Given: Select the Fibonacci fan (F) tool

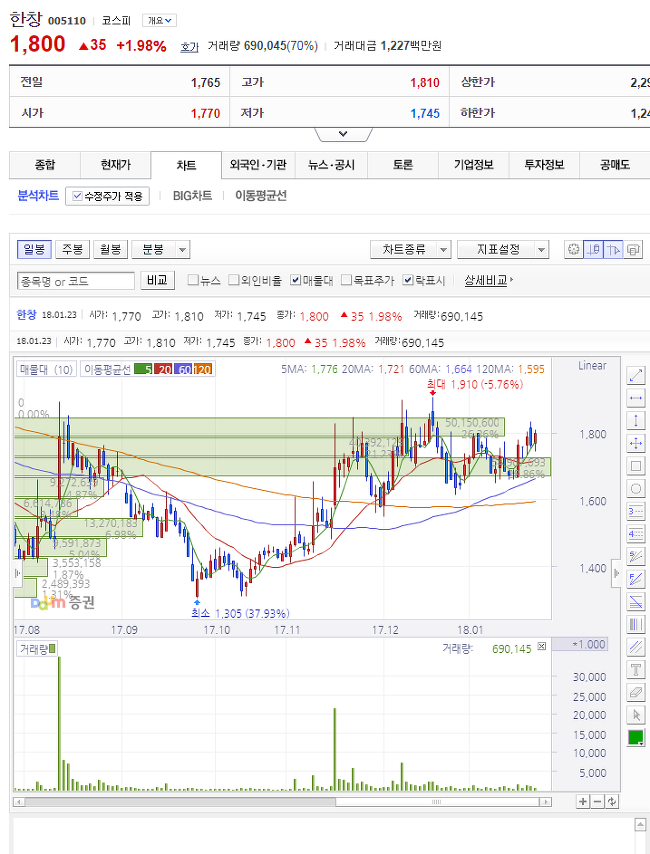Looking at the screenshot, I should [636, 579].
